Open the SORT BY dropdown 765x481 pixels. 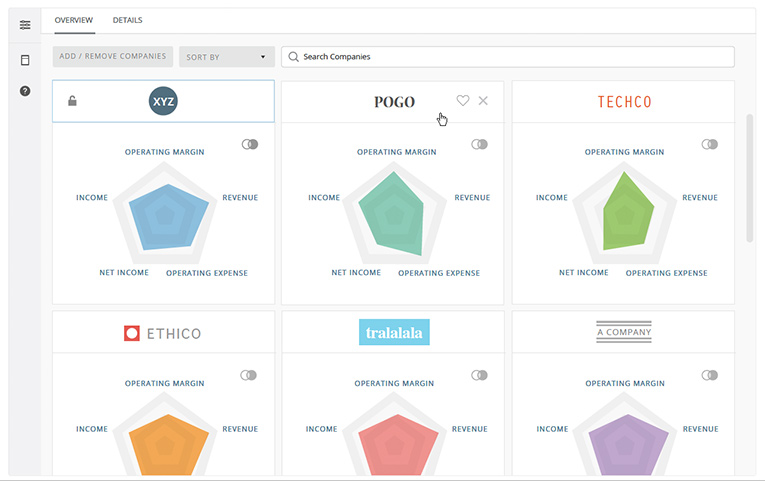click(x=227, y=57)
